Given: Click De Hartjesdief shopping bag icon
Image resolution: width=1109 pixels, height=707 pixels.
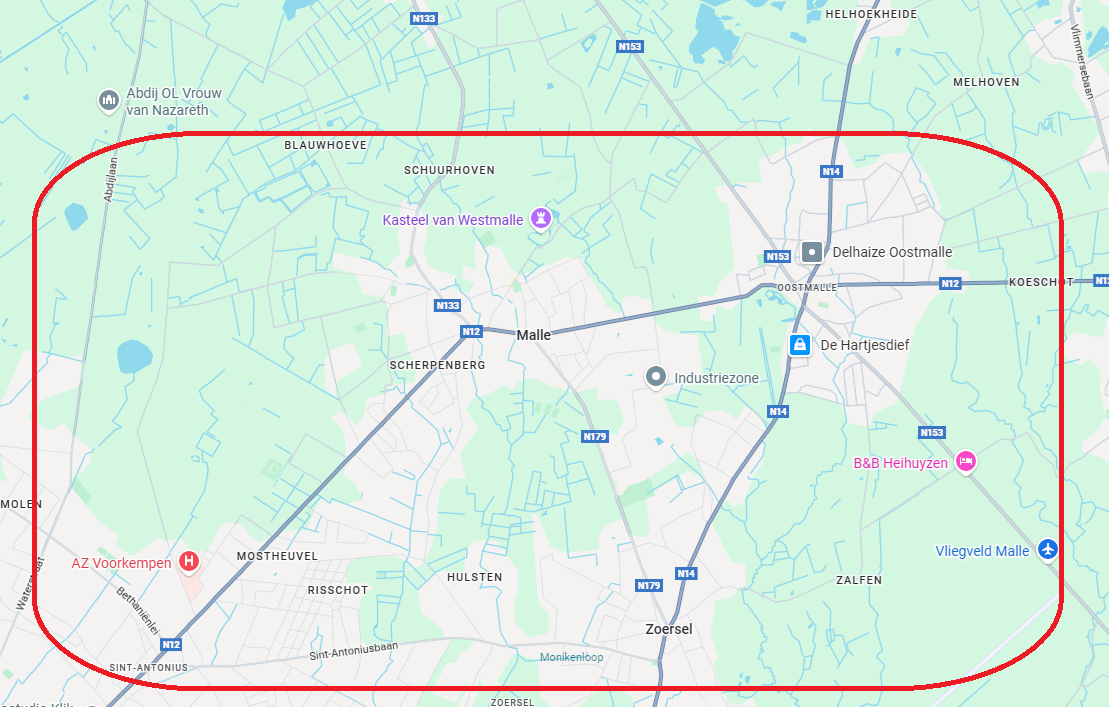Looking at the screenshot, I should tap(799, 345).
